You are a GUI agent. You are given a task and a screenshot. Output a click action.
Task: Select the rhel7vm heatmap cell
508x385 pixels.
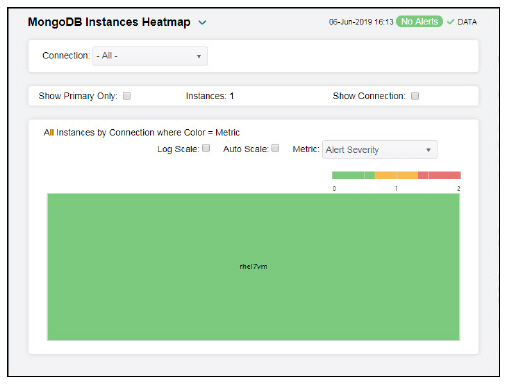253,267
